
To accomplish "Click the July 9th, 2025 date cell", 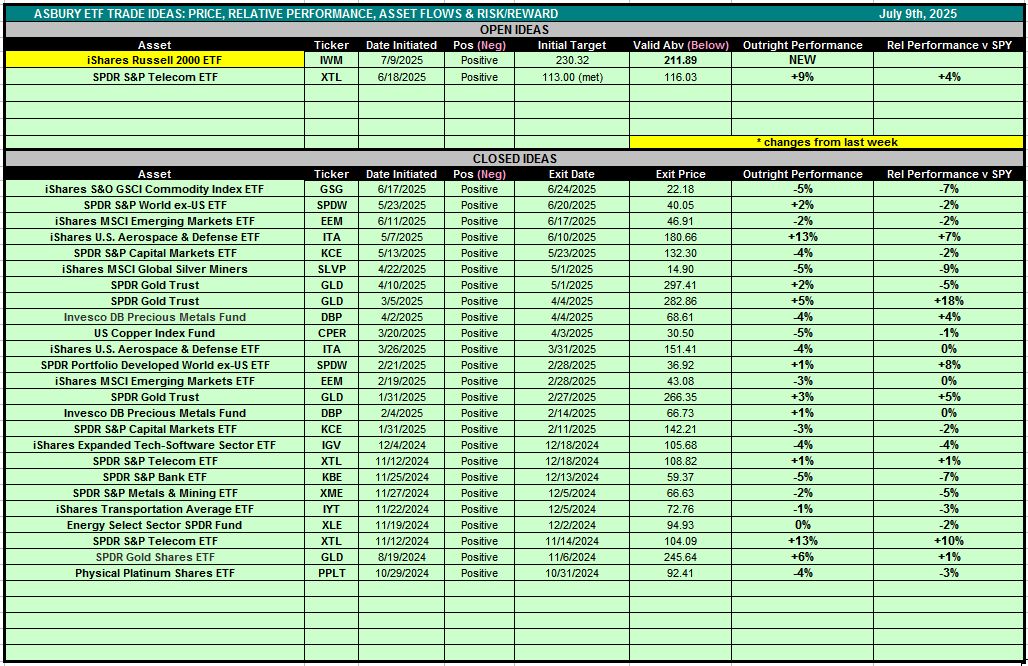I will tap(917, 14).
